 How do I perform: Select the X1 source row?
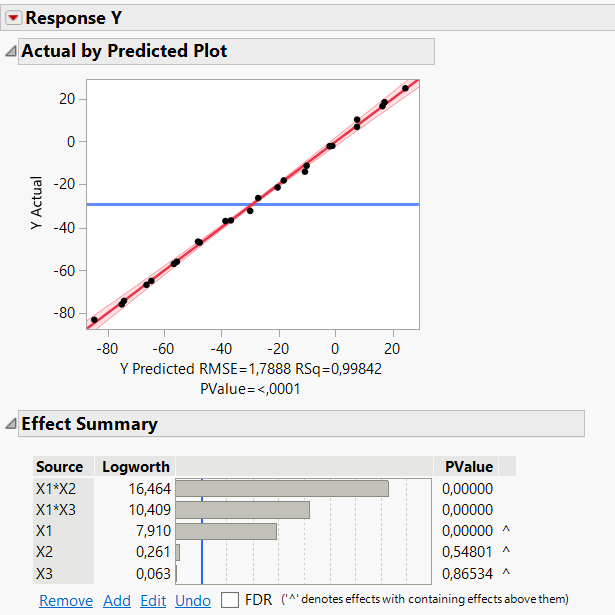click(45, 530)
